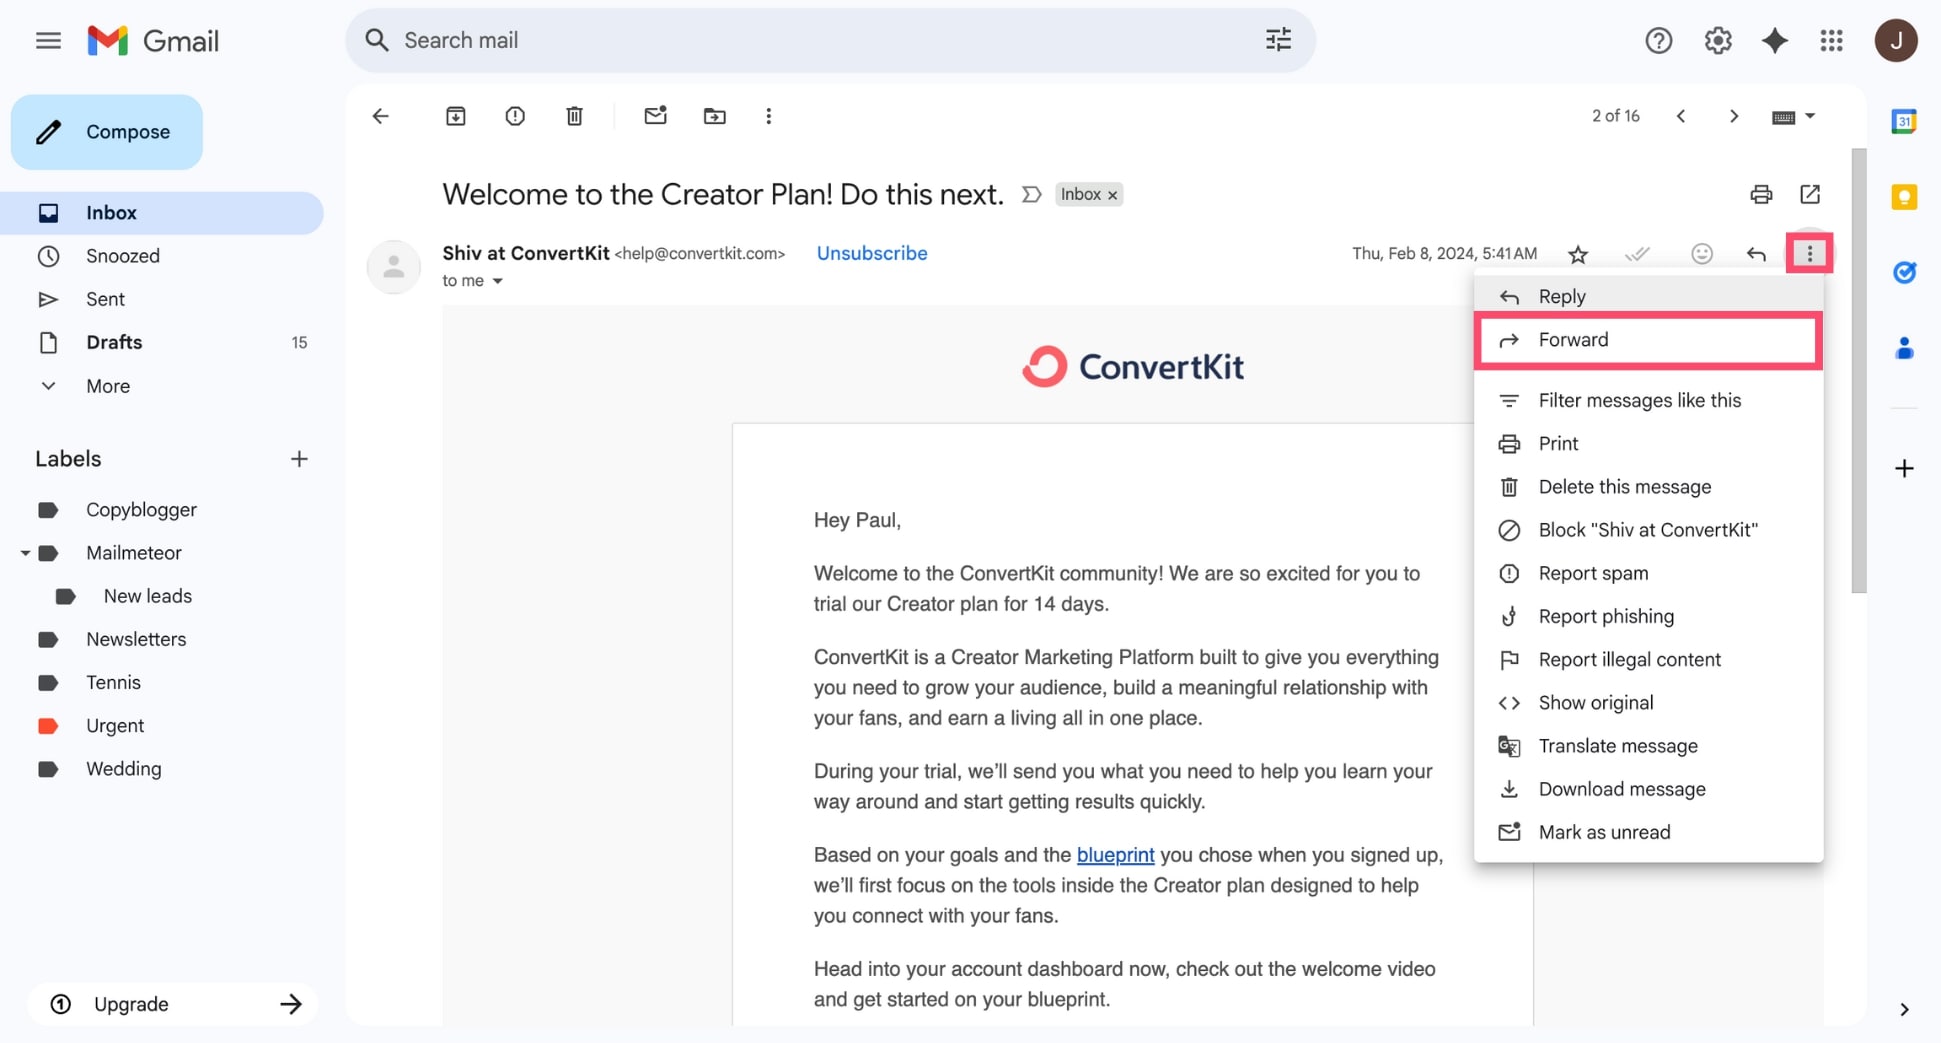Report the email as spam via toolbar icon
Screen dimensions: 1941x1043
[515, 116]
